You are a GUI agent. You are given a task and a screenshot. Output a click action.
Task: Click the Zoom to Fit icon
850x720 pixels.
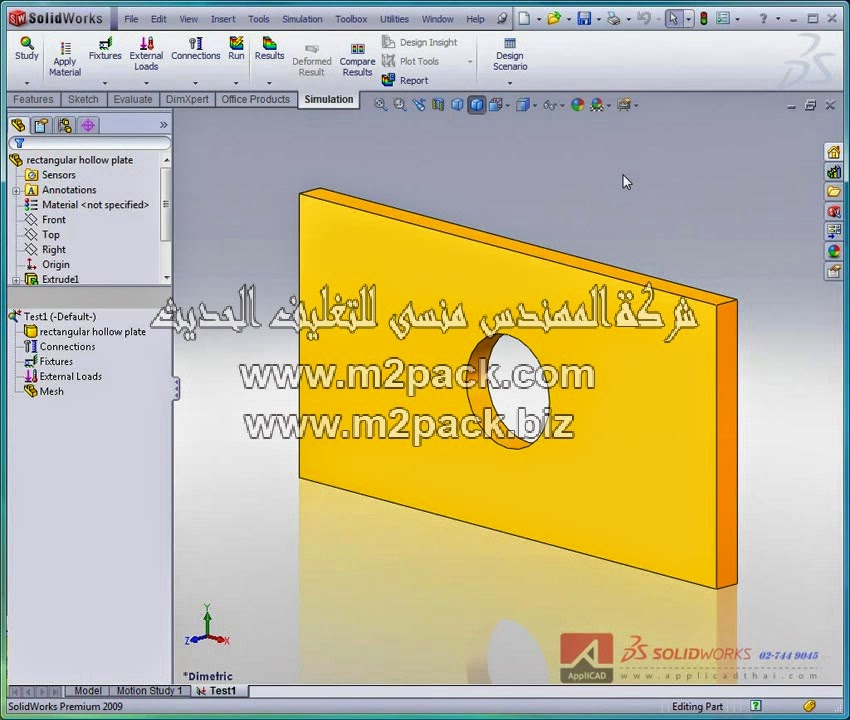click(381, 105)
